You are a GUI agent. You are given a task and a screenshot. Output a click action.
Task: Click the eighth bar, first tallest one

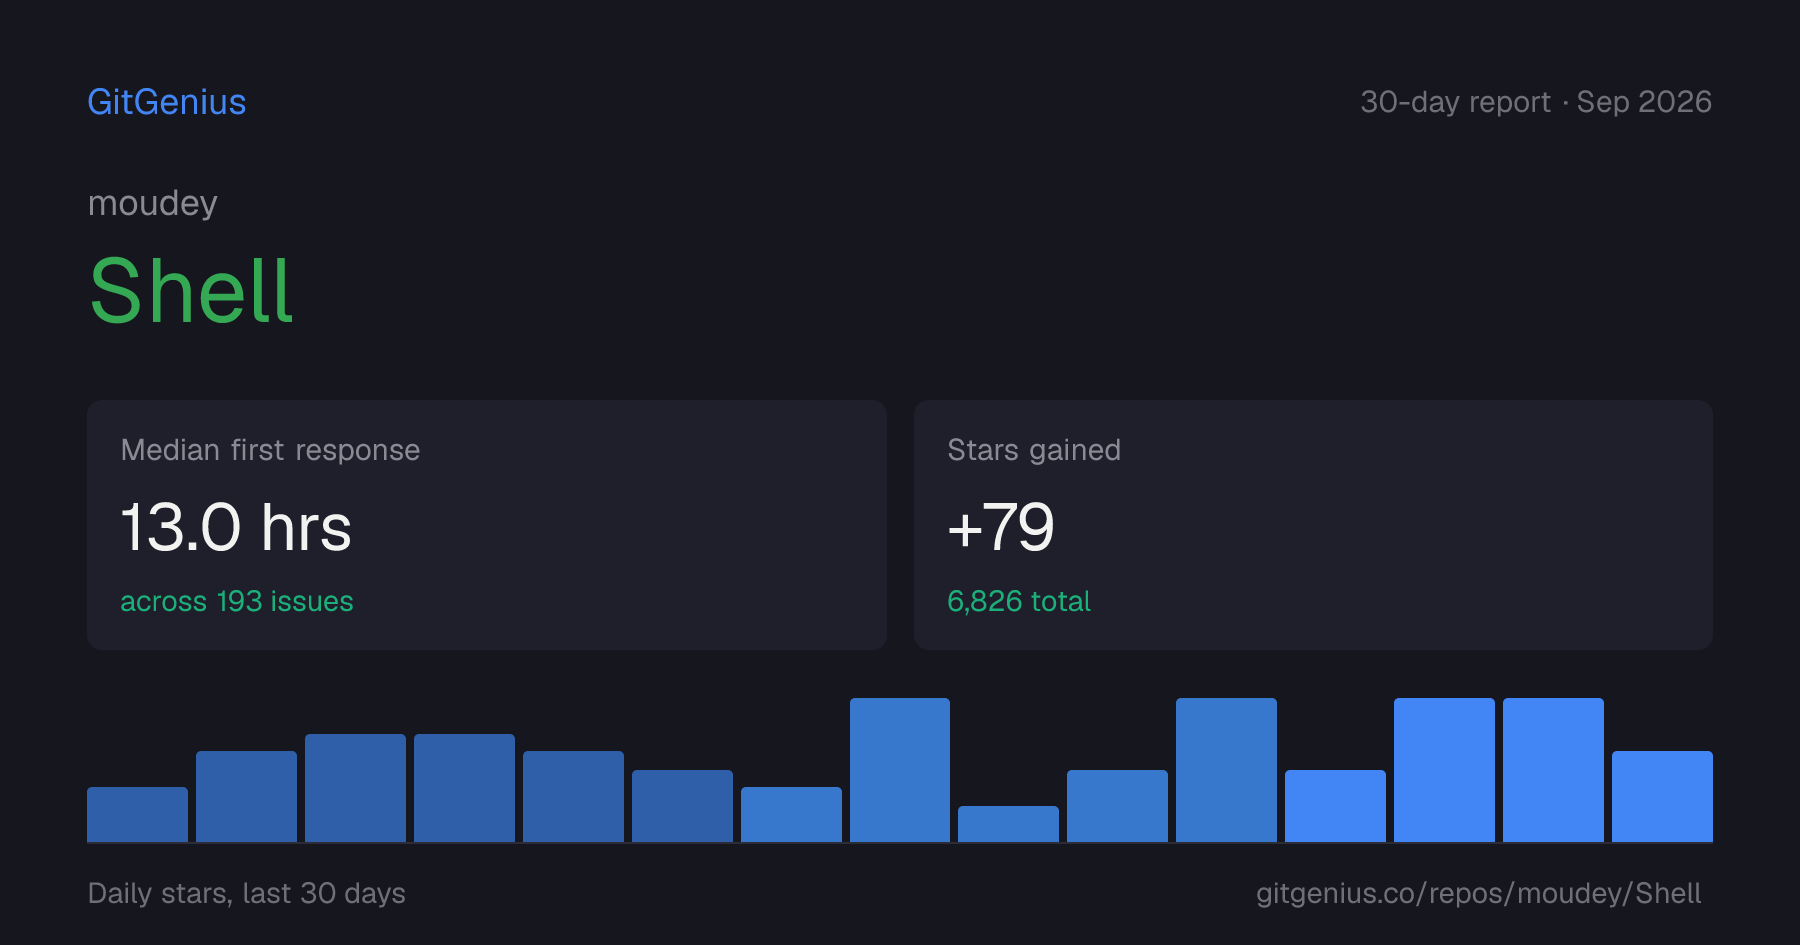[900, 770]
